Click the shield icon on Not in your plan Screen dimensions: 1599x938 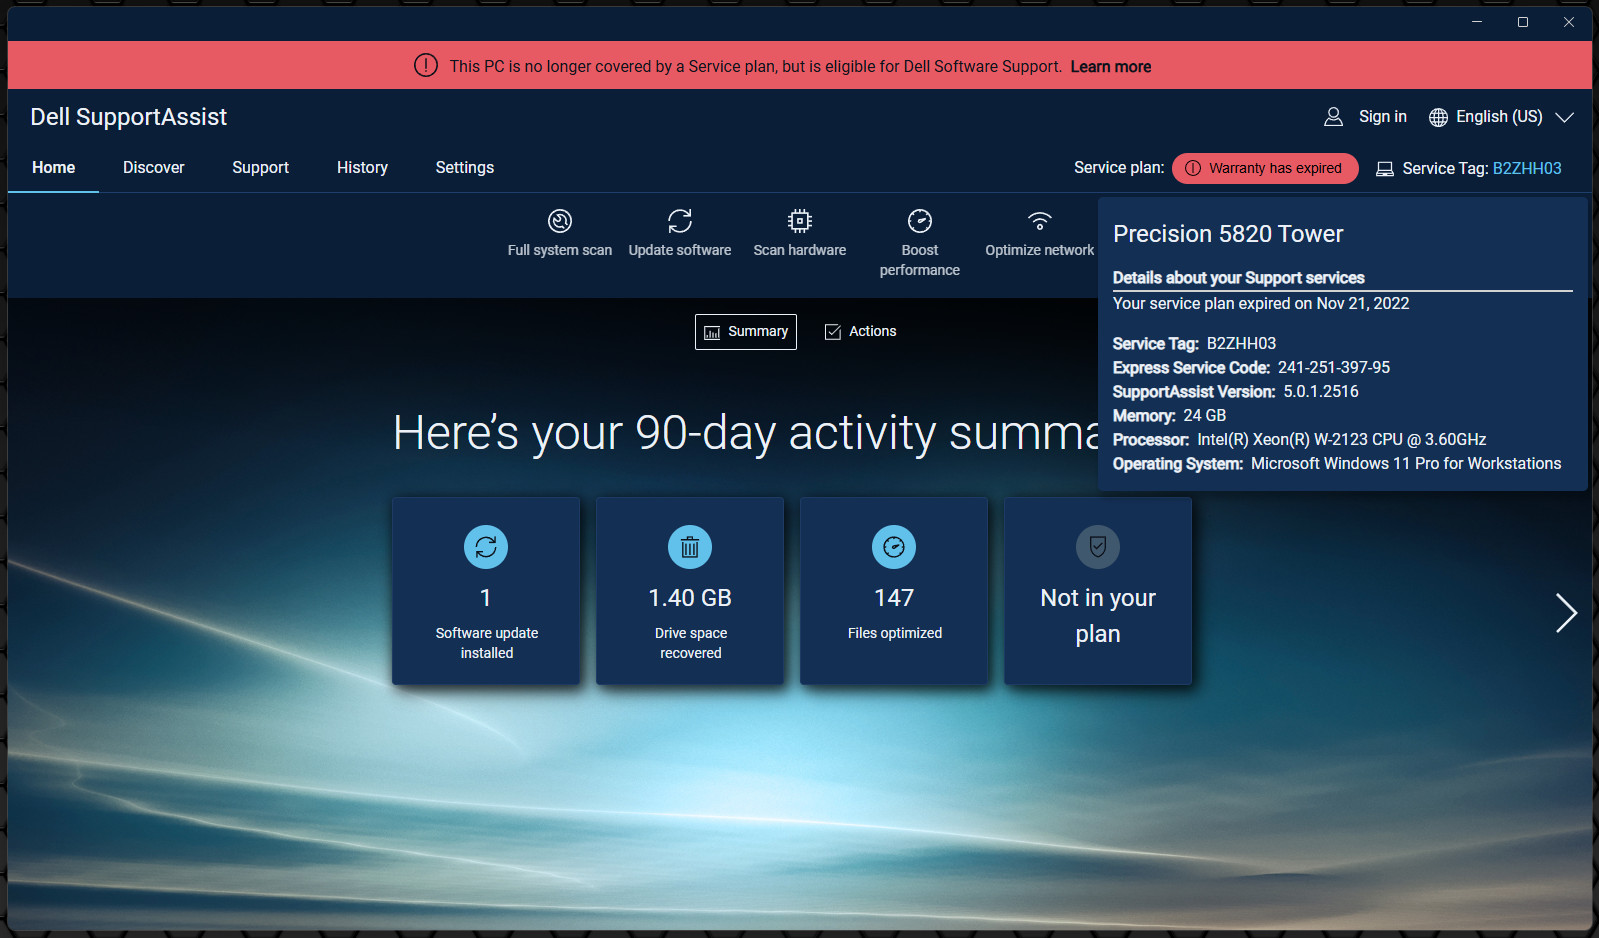[1098, 547]
